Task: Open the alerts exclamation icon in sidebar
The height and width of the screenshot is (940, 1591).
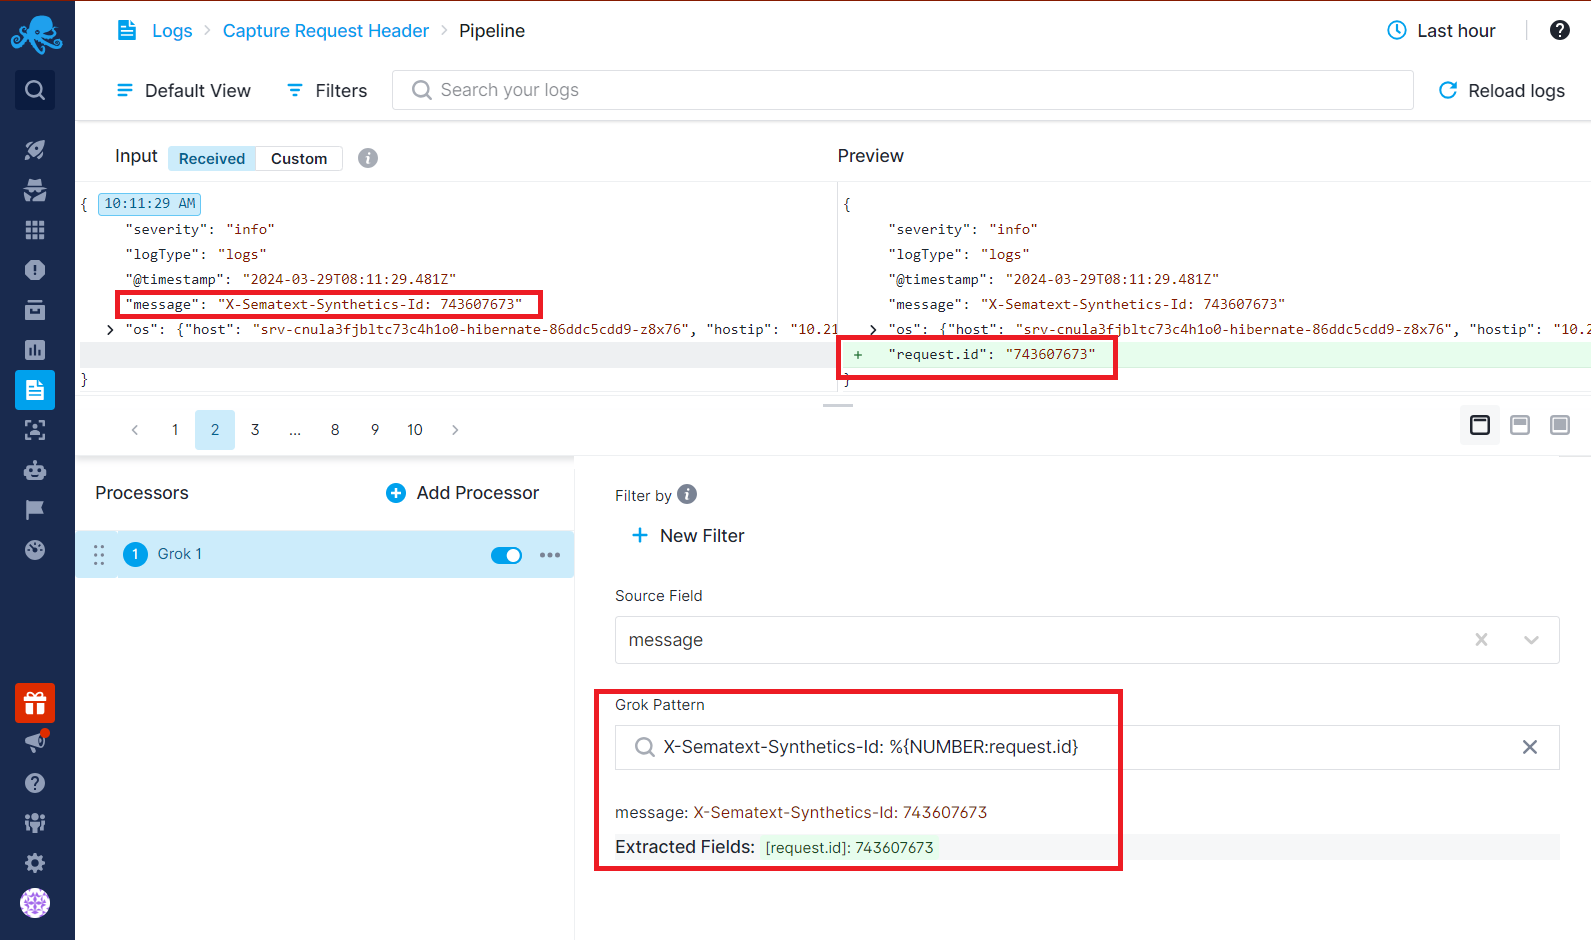Action: click(x=35, y=270)
